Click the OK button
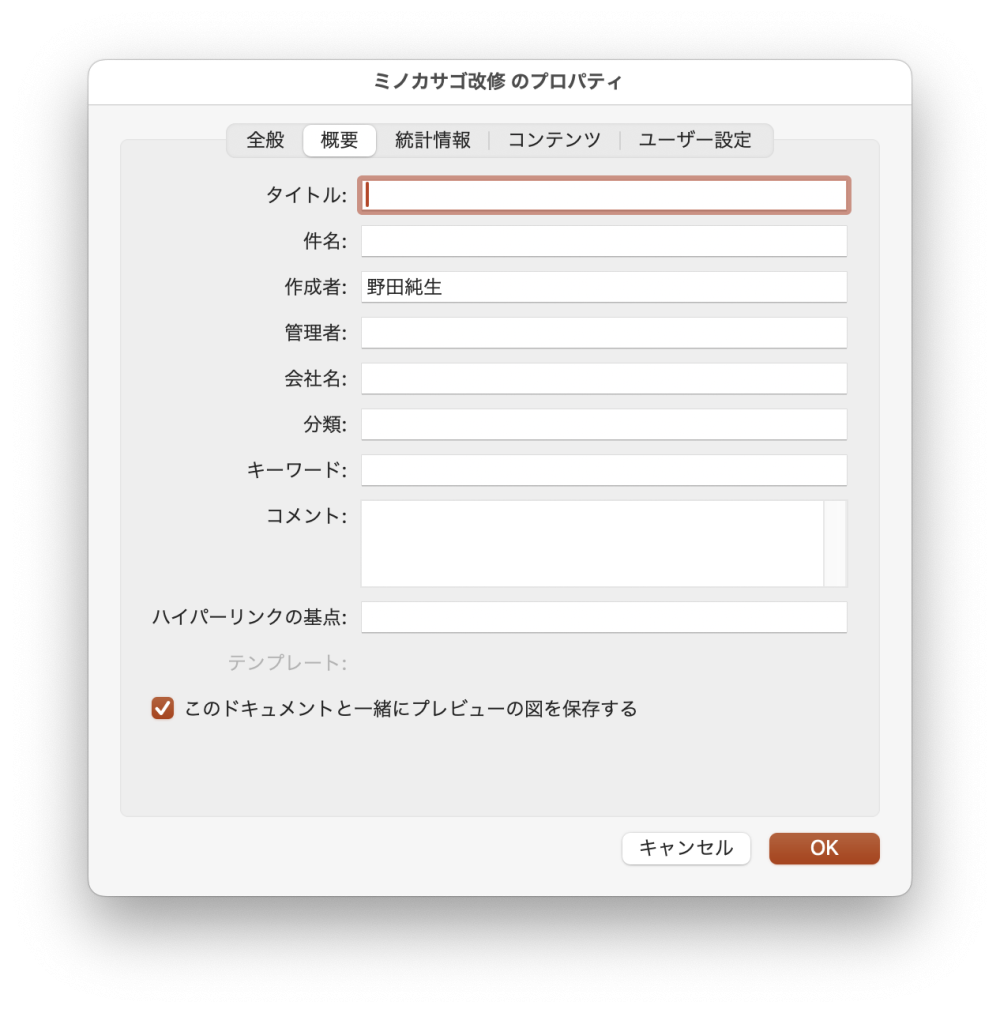The image size is (1000, 1013). [x=823, y=848]
